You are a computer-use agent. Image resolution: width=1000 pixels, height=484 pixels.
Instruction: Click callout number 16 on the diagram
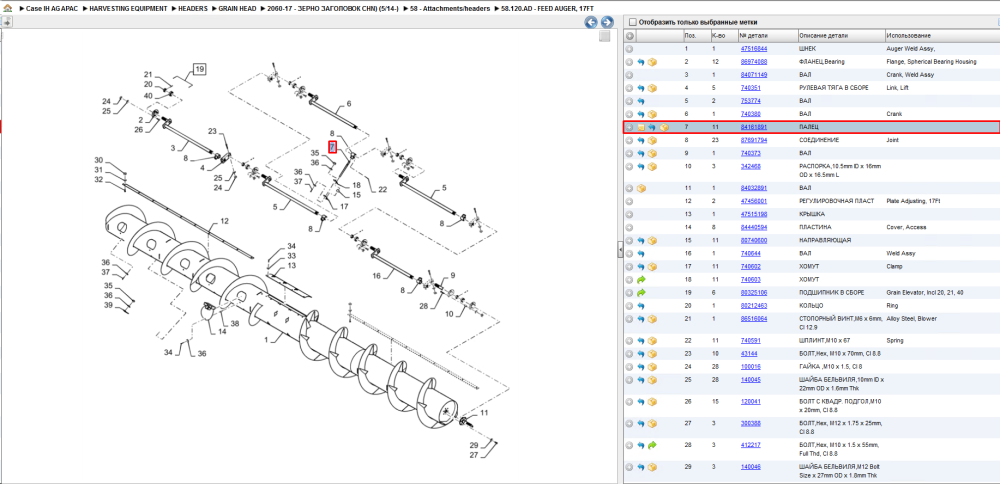point(377,275)
